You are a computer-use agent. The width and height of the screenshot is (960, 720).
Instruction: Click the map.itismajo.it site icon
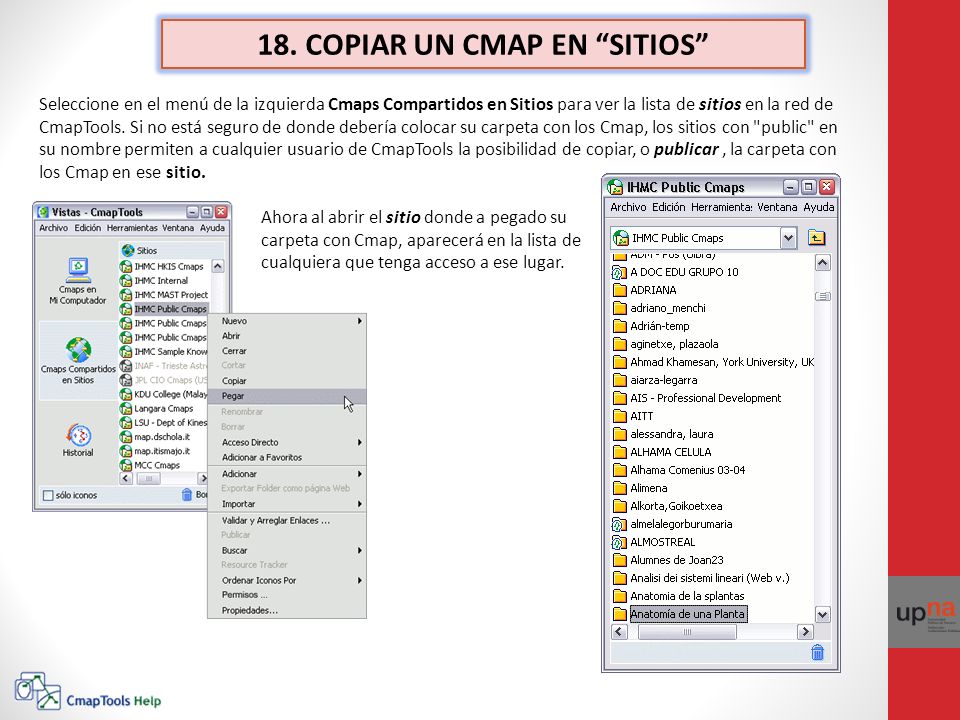(x=126, y=451)
